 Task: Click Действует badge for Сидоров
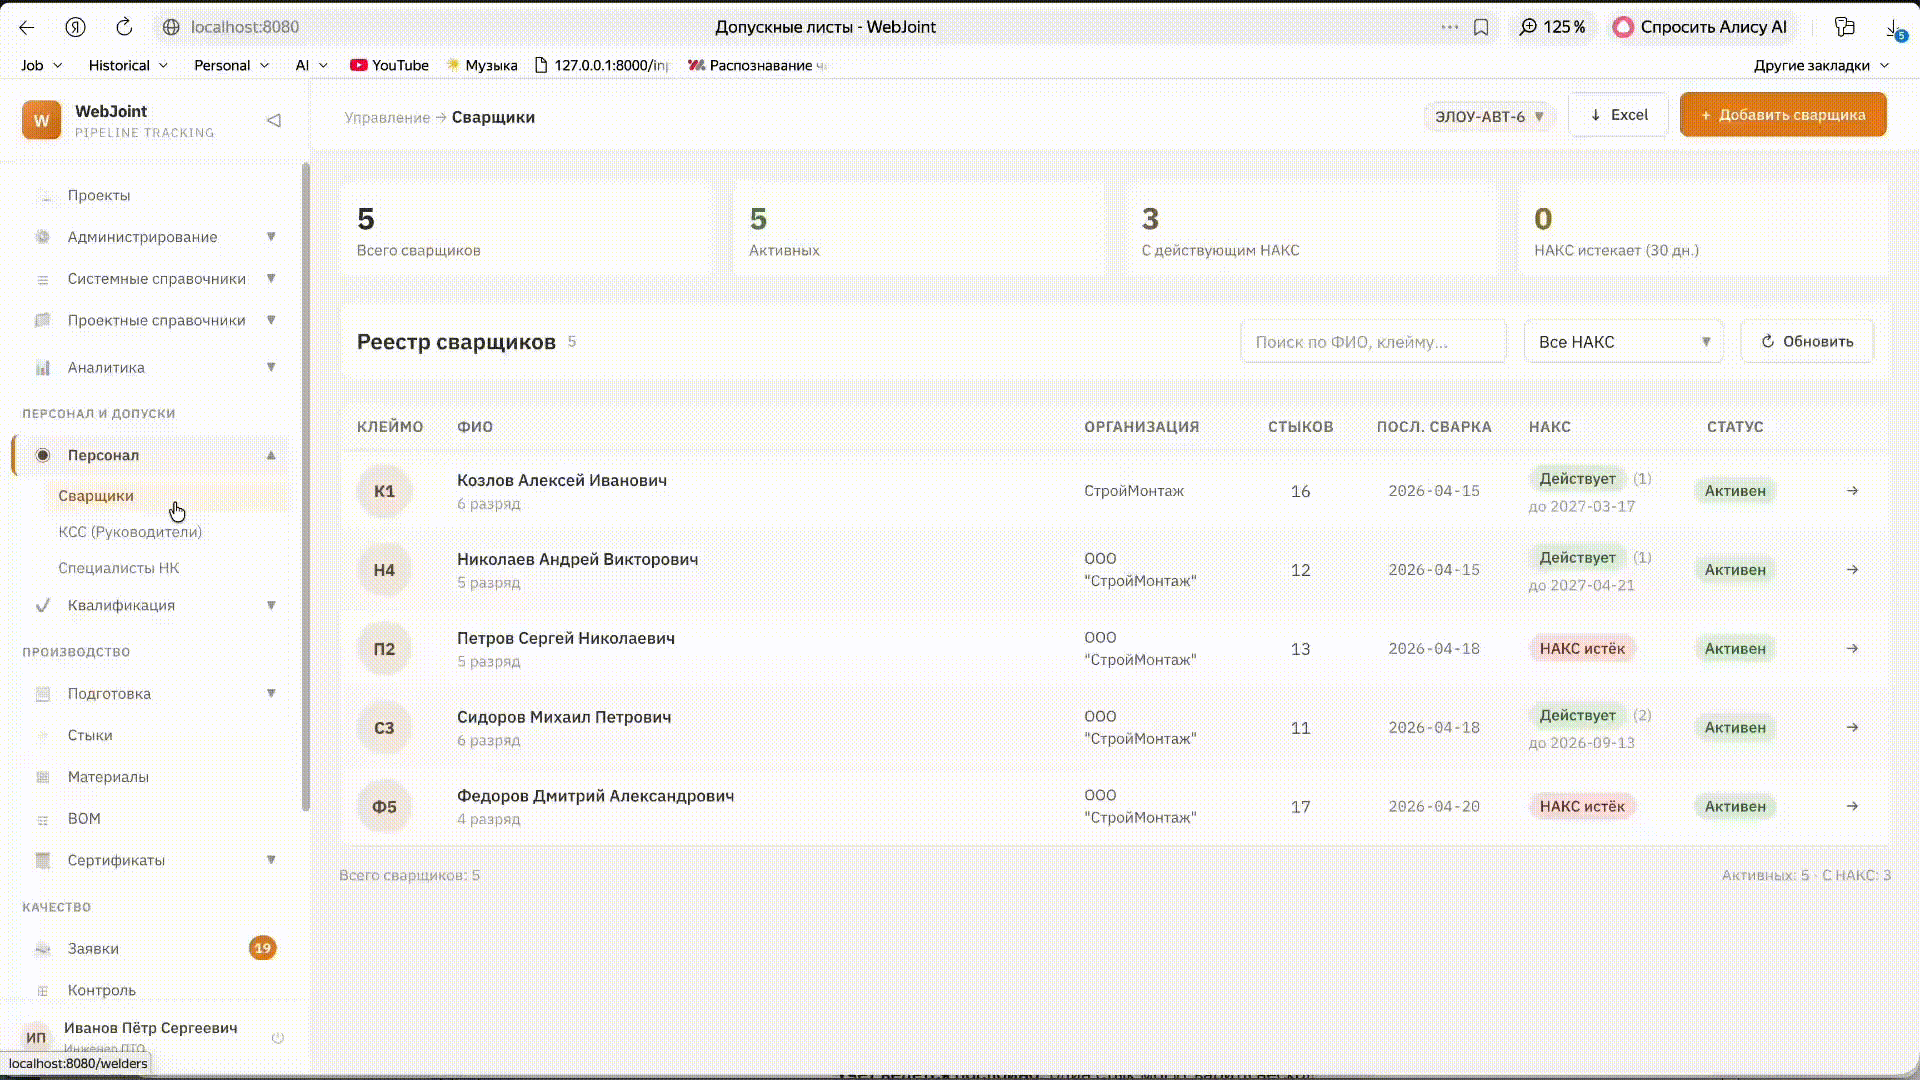(x=1577, y=716)
